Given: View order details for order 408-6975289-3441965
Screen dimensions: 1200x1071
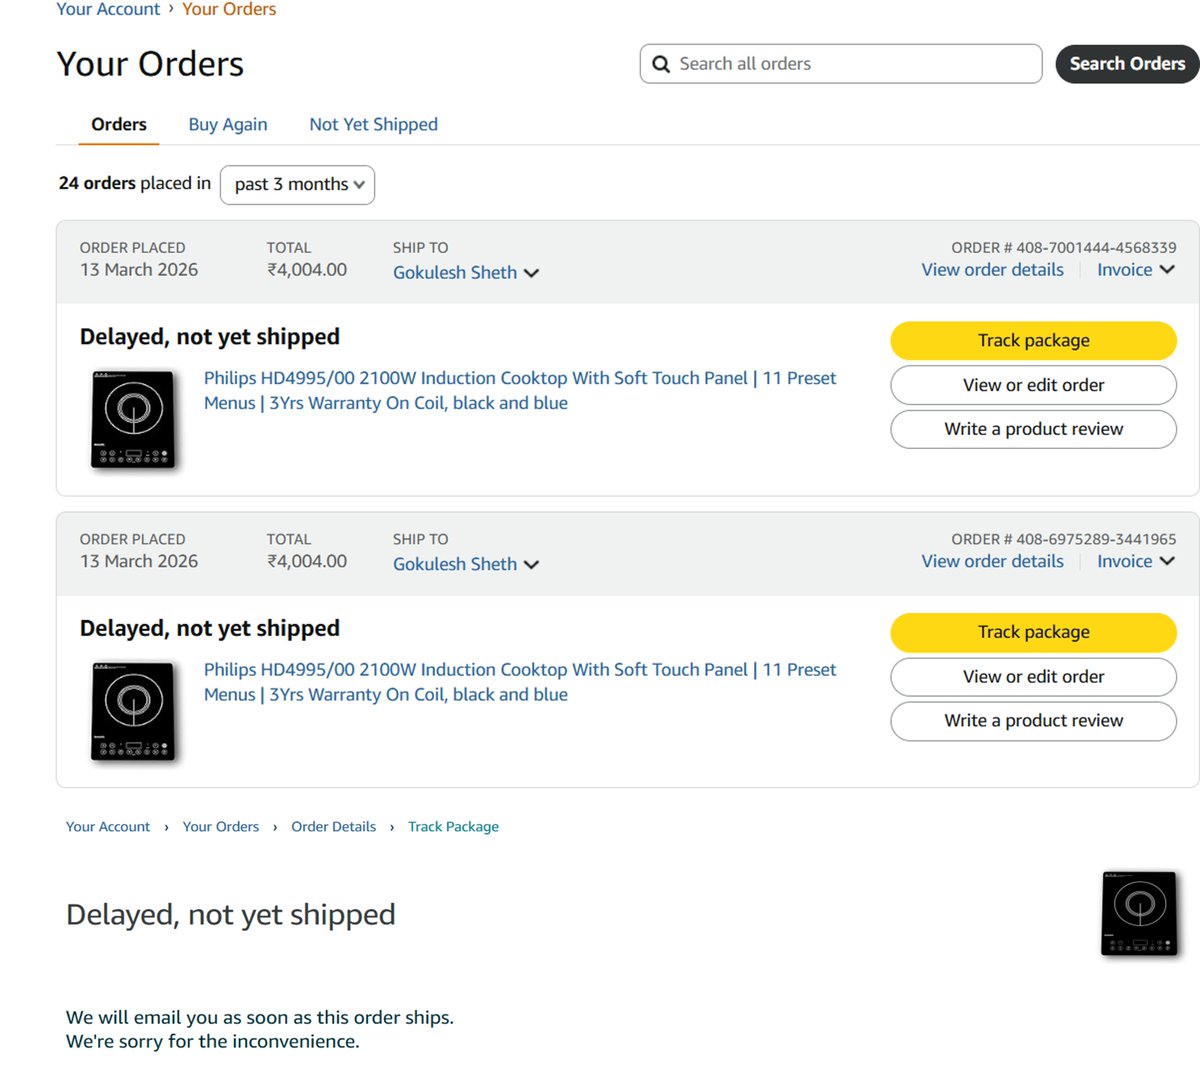Looking at the screenshot, I should [x=993, y=561].
